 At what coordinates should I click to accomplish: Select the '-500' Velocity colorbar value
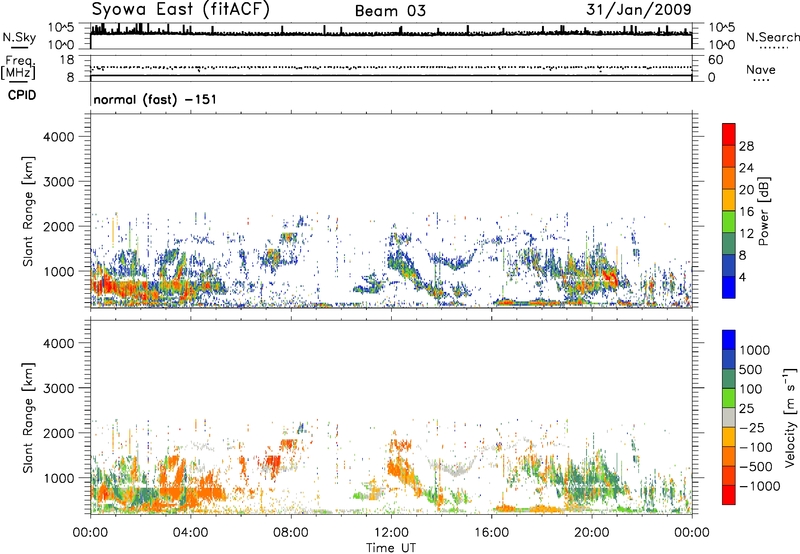756,467
